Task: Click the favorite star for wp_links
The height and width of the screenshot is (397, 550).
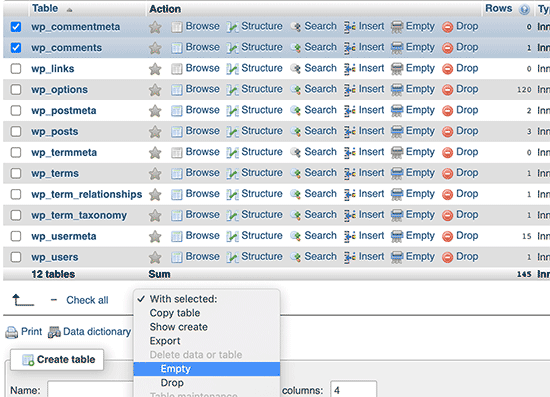Action: point(155,69)
